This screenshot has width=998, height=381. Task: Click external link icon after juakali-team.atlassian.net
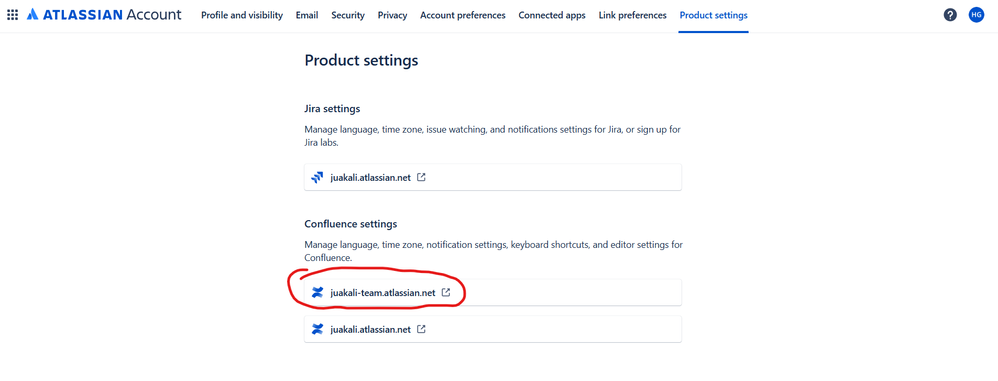[x=446, y=293]
